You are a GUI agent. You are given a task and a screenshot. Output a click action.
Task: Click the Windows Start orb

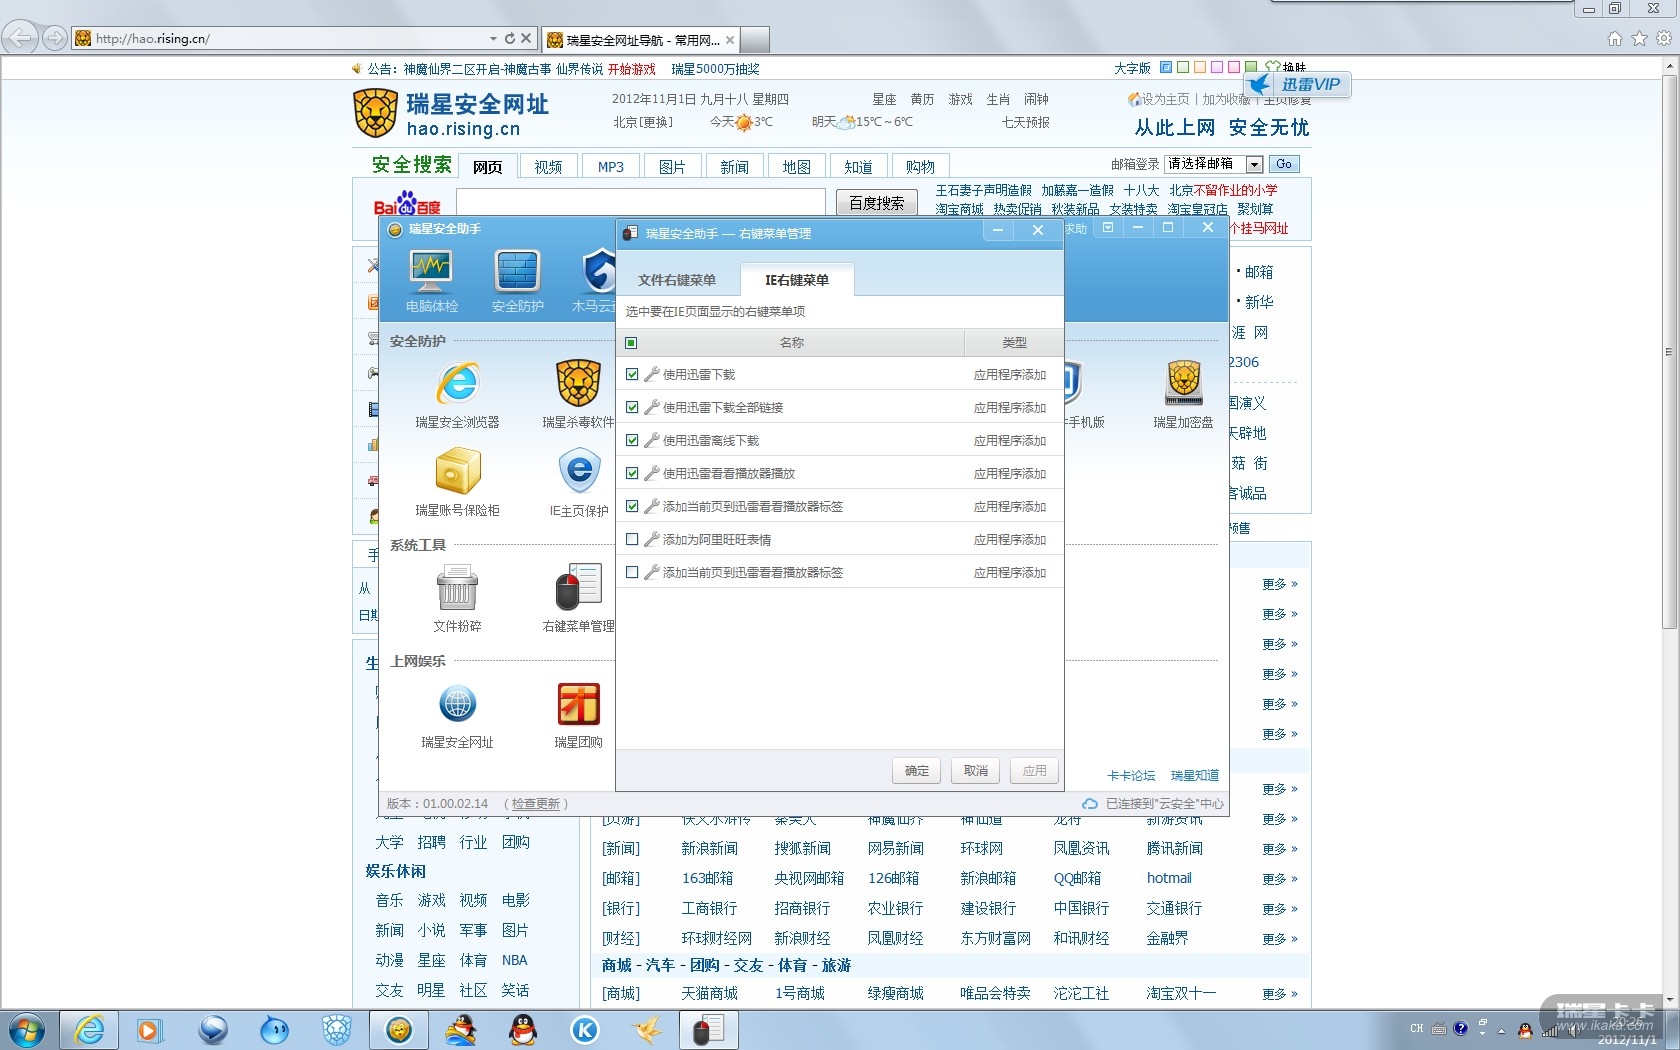tap(26, 1030)
